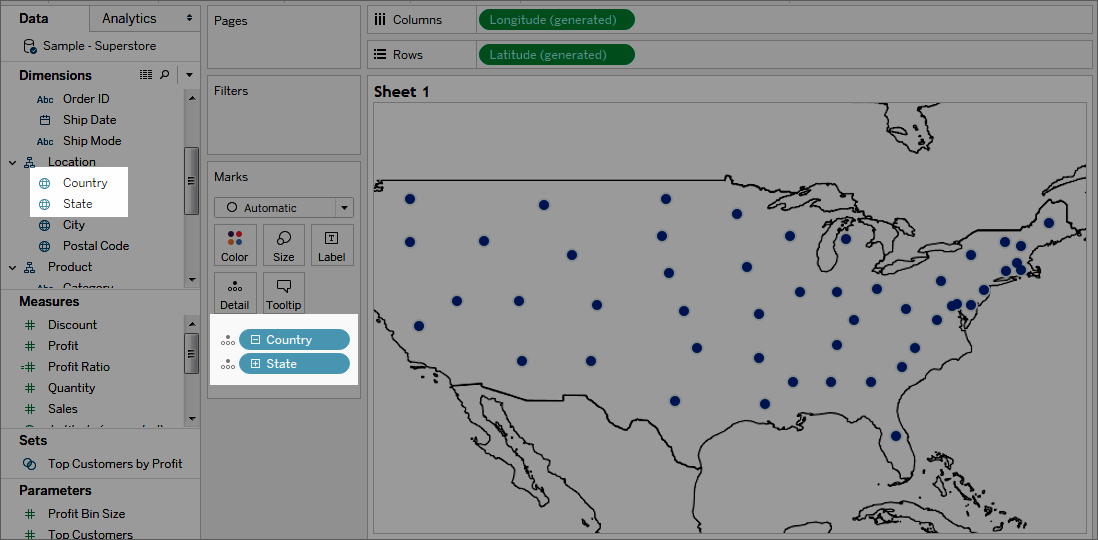The image size is (1098, 540).
Task: Click the Florida data point on map
Action: 896,436
